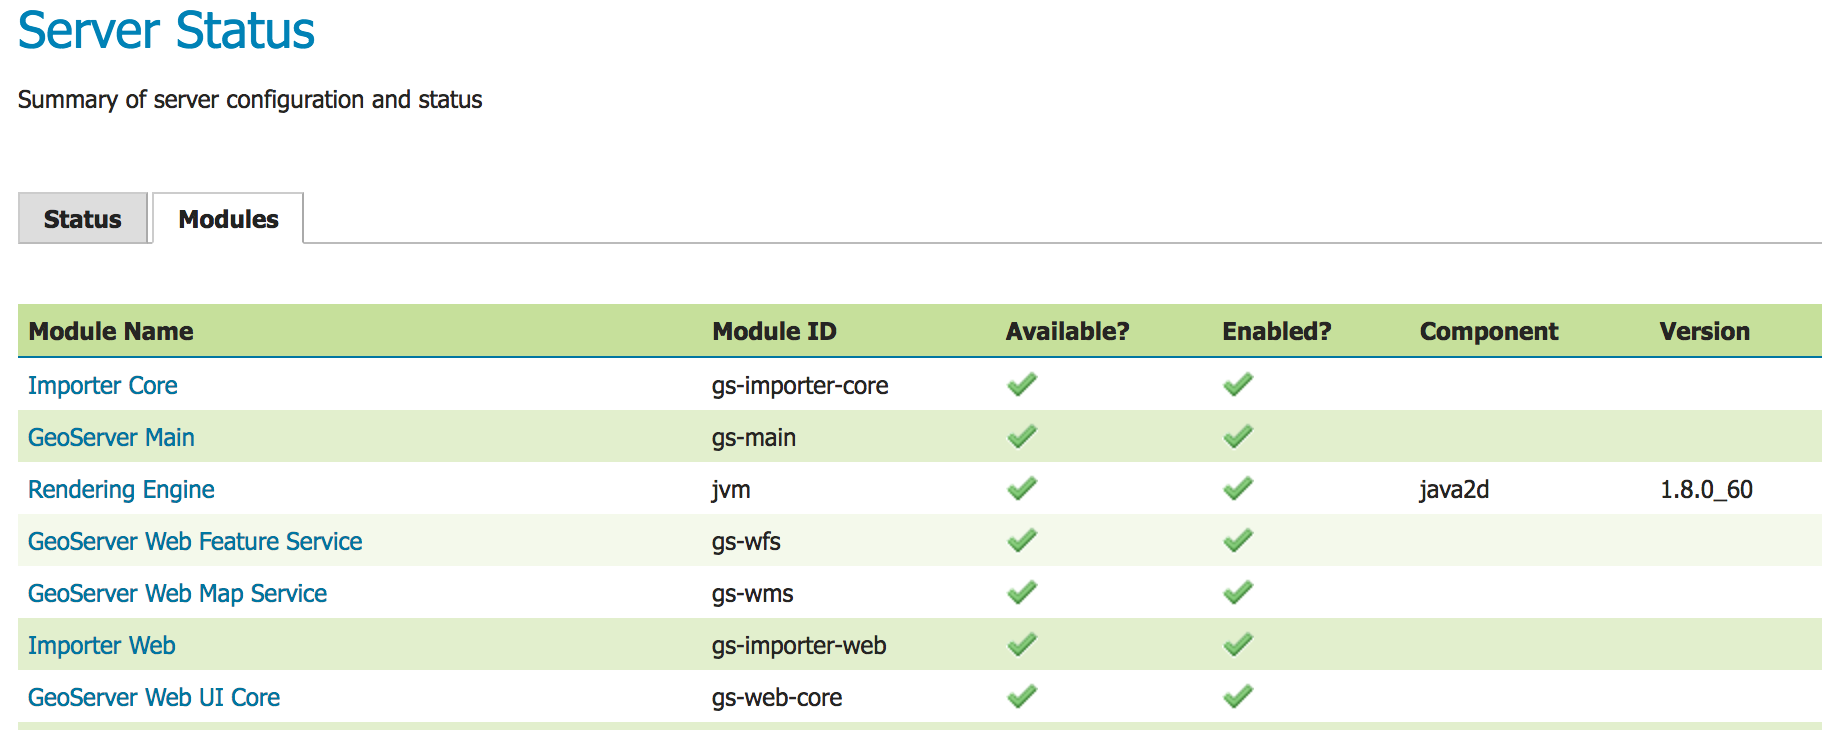Click the Enabled checkmark in gs-wfs row
The width and height of the screenshot is (1822, 730).
(1238, 541)
